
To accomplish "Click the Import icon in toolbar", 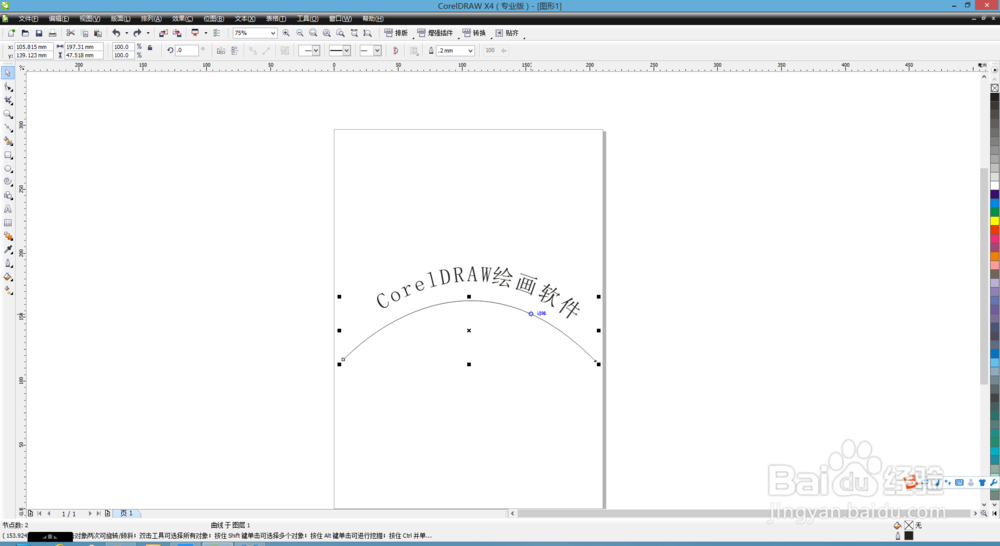I will coord(163,33).
